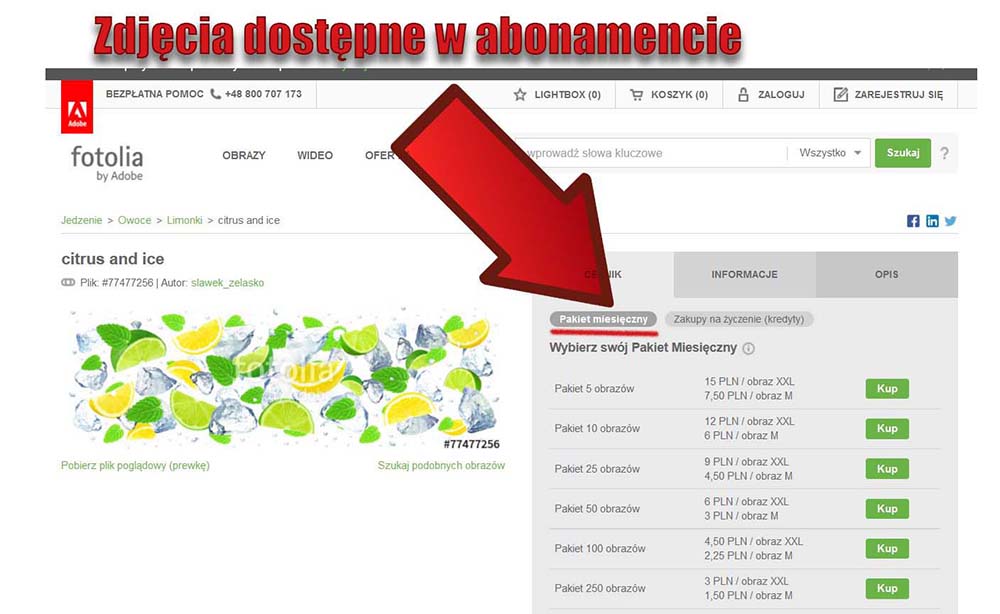Screen dimensions: 1000x614
Task: Open the OBRAZY menu
Action: [x=244, y=155]
